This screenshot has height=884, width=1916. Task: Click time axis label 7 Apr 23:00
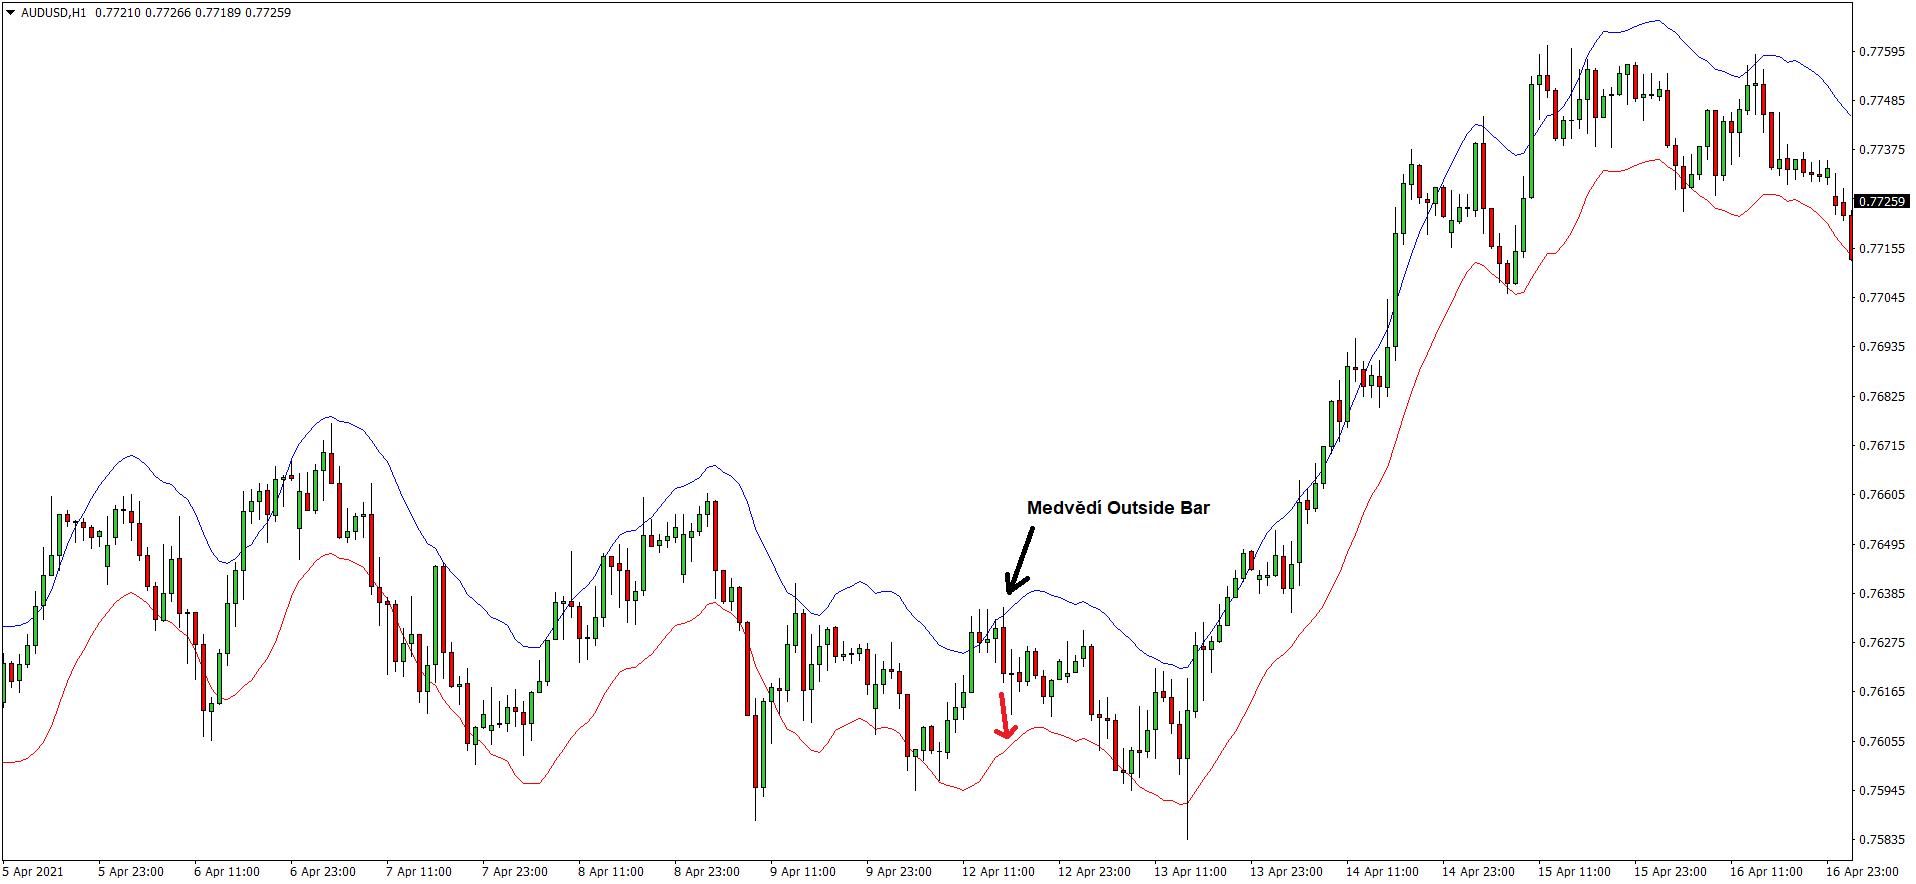coord(515,871)
